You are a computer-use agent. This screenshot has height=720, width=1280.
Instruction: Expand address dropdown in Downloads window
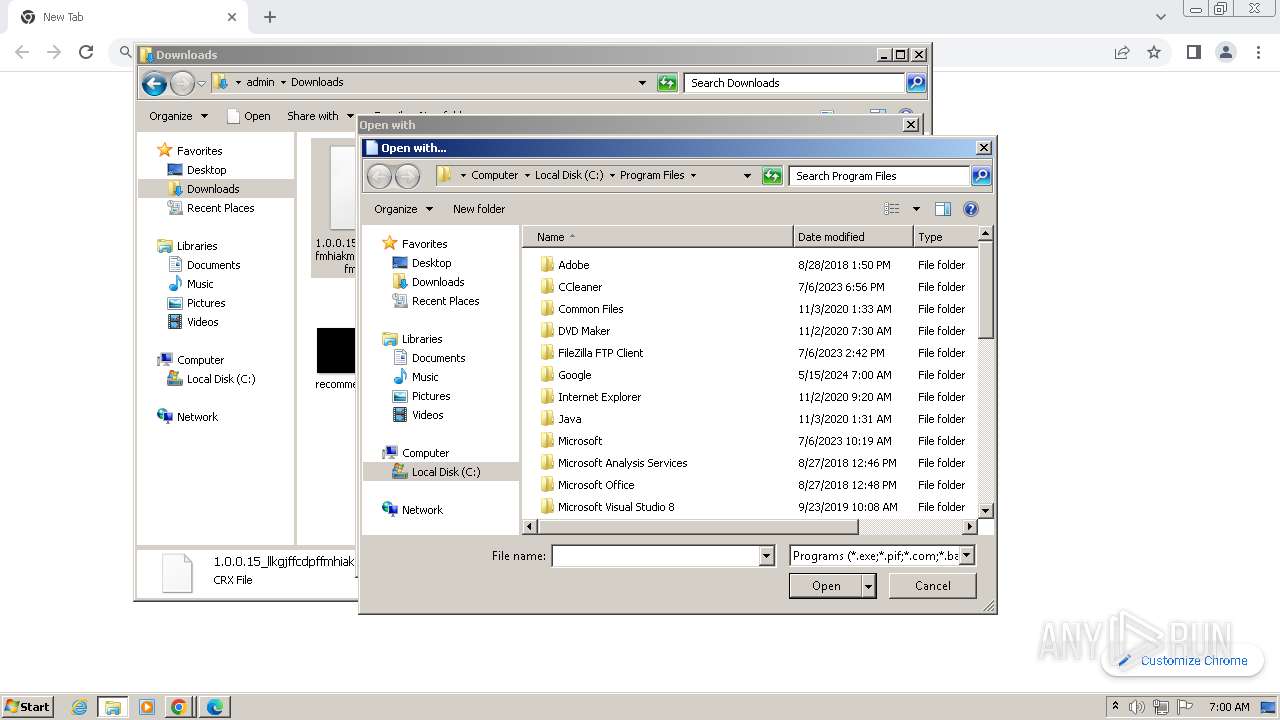point(642,83)
